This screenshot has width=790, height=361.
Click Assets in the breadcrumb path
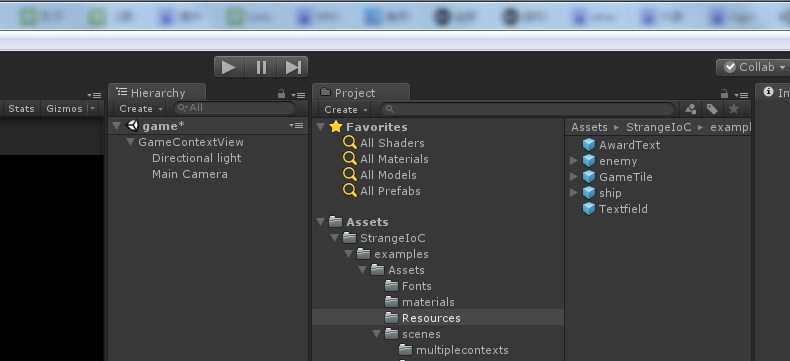589,128
